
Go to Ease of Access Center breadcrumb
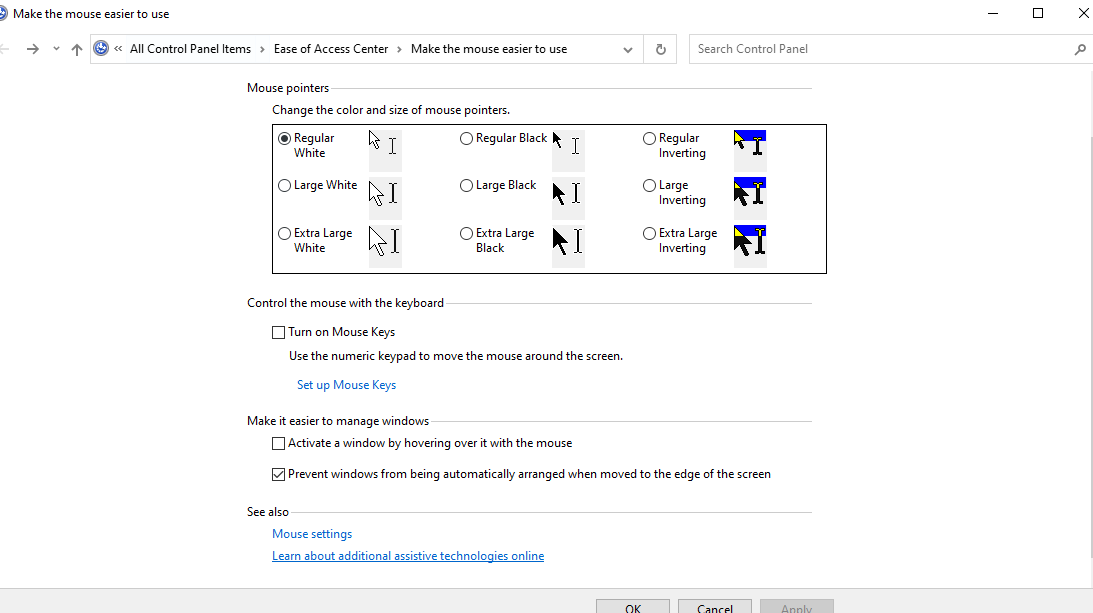(x=330, y=49)
